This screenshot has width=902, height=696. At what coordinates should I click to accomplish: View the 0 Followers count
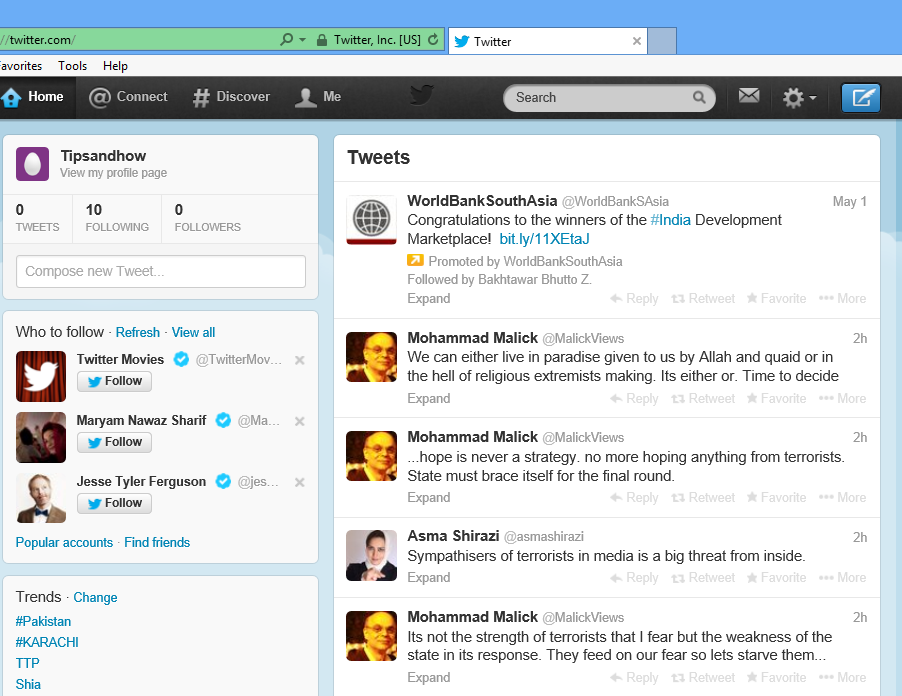coord(208,218)
